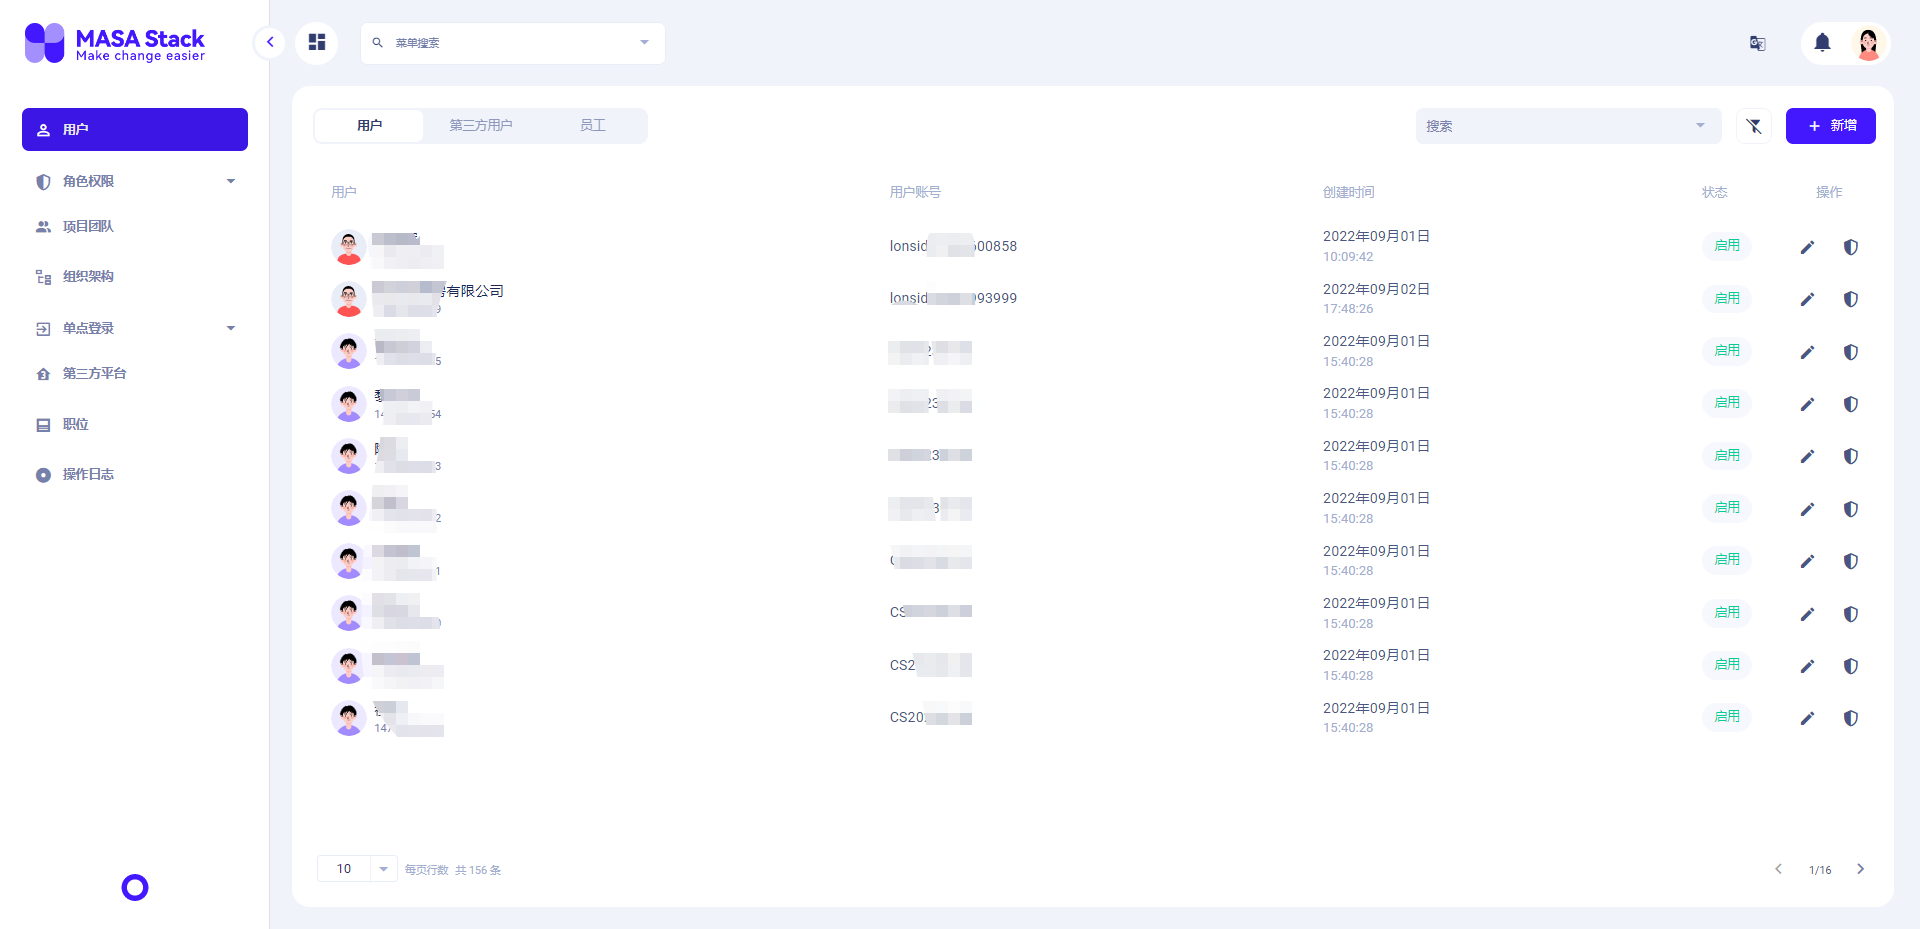Open the grid apps launcher icon
The width and height of the screenshot is (1920, 929).
point(317,42)
